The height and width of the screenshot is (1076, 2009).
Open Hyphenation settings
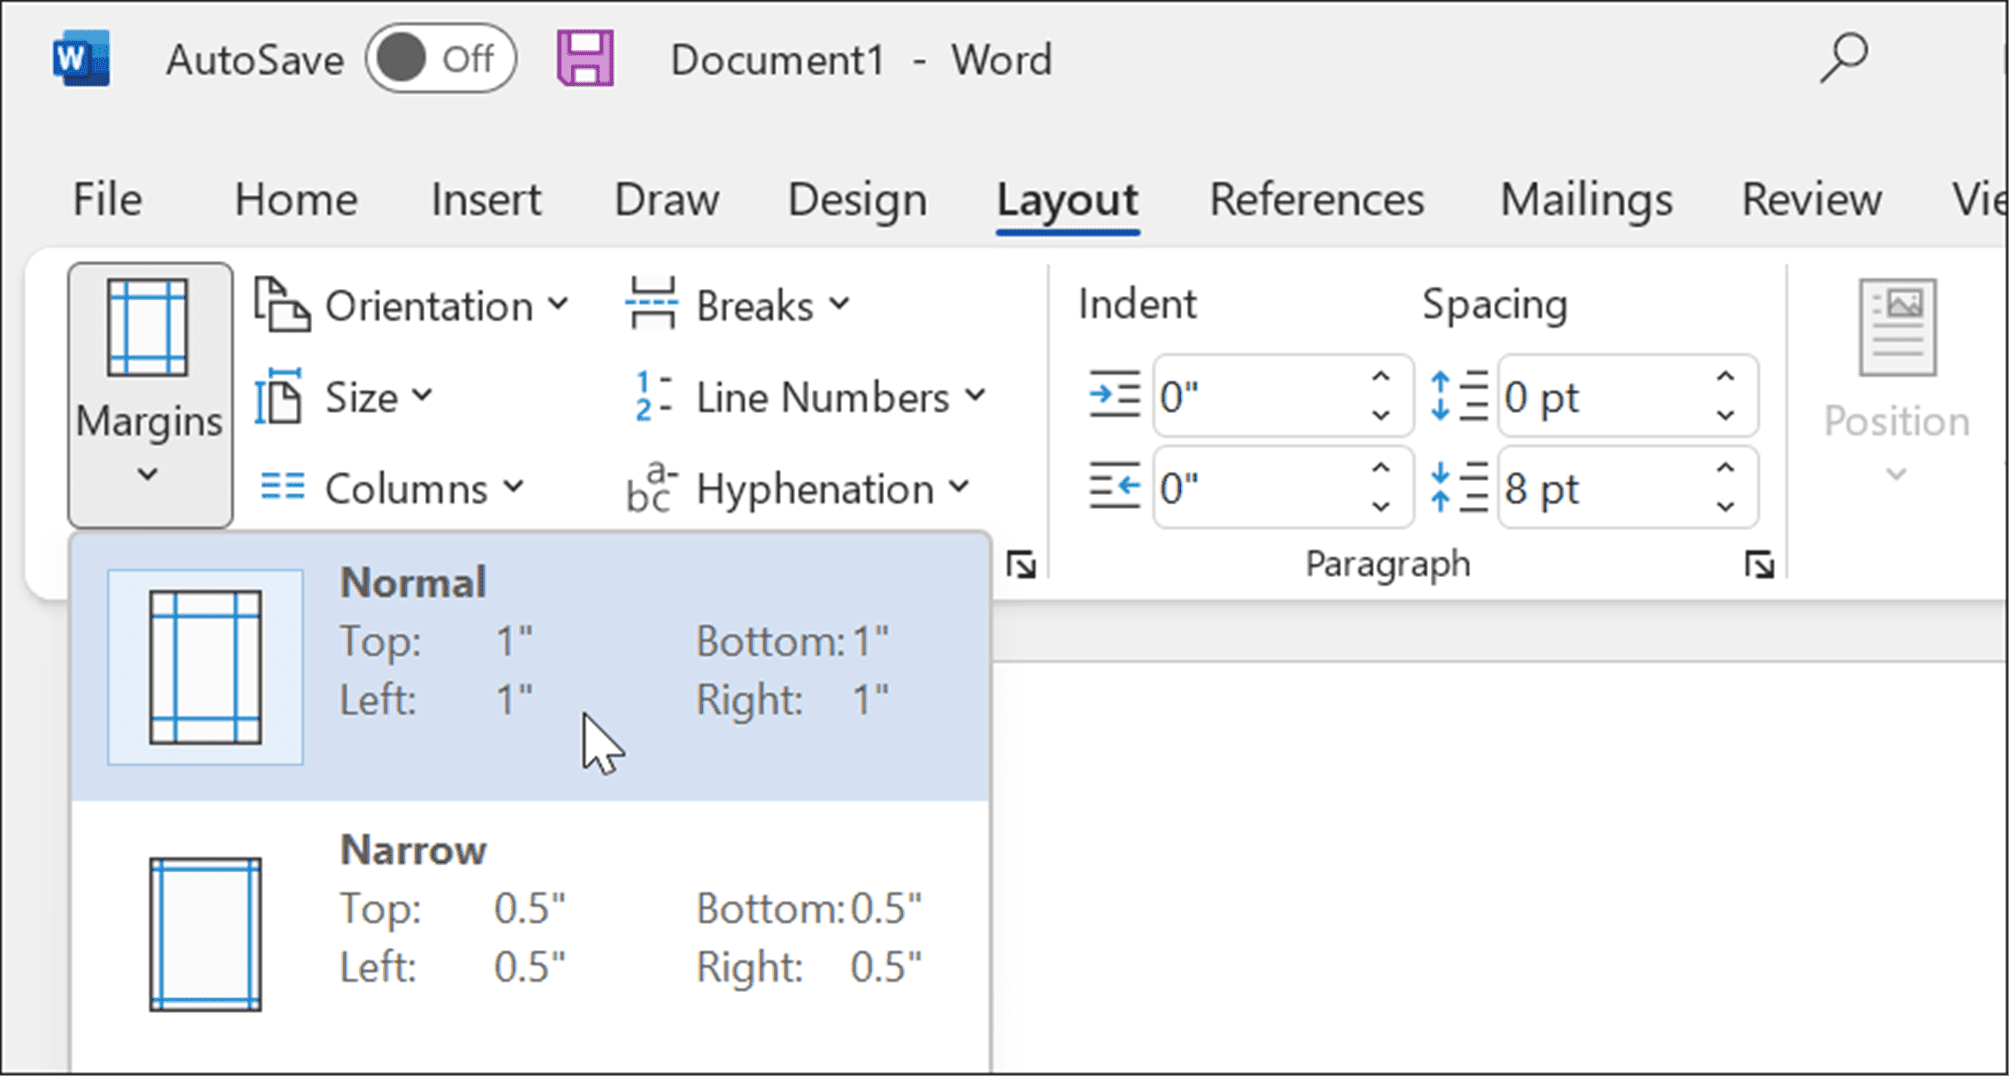812,488
